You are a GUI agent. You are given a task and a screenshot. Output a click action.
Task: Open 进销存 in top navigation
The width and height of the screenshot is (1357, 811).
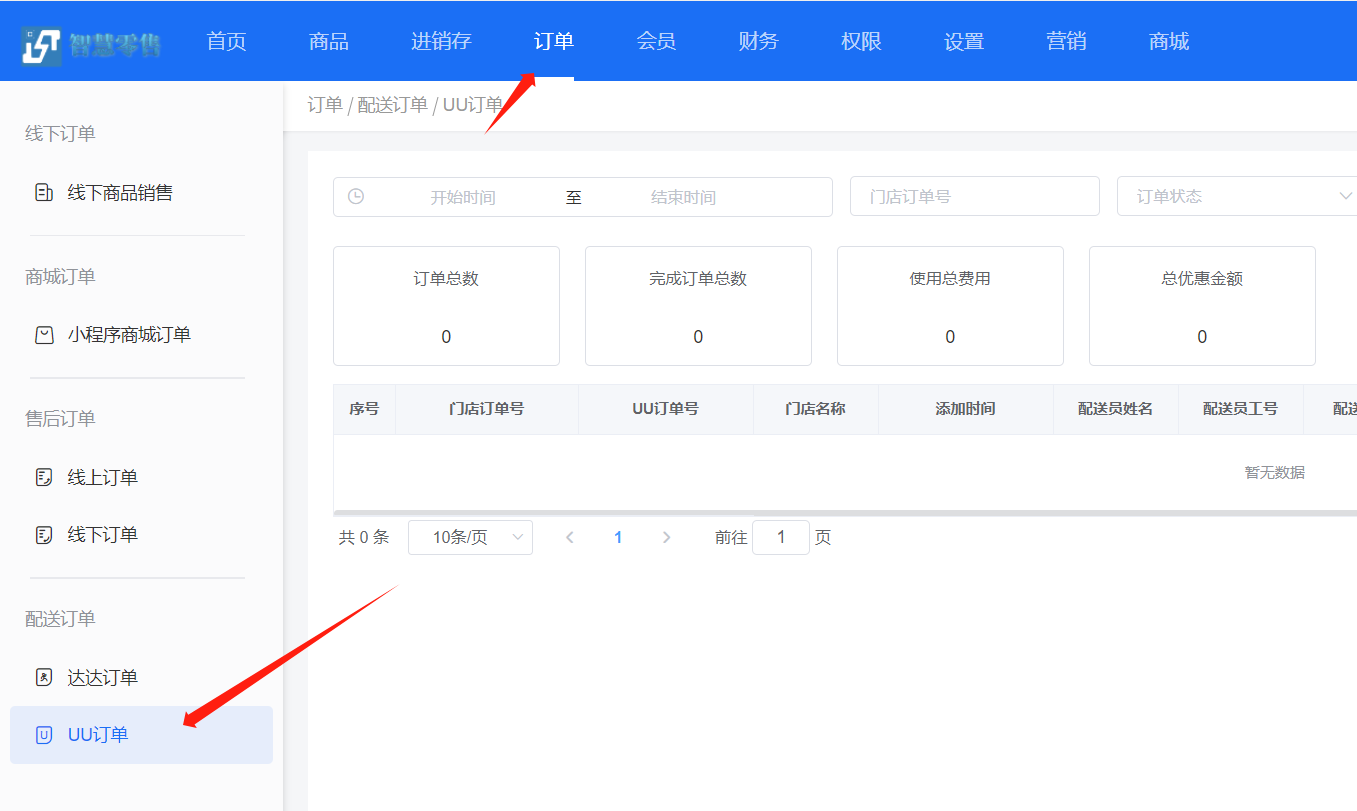(x=441, y=41)
